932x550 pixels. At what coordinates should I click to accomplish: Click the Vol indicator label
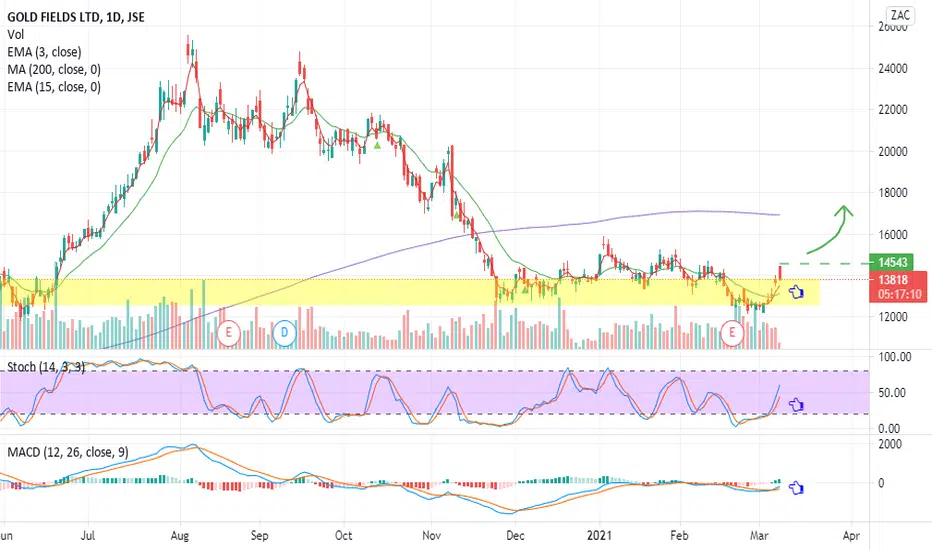click(x=15, y=34)
